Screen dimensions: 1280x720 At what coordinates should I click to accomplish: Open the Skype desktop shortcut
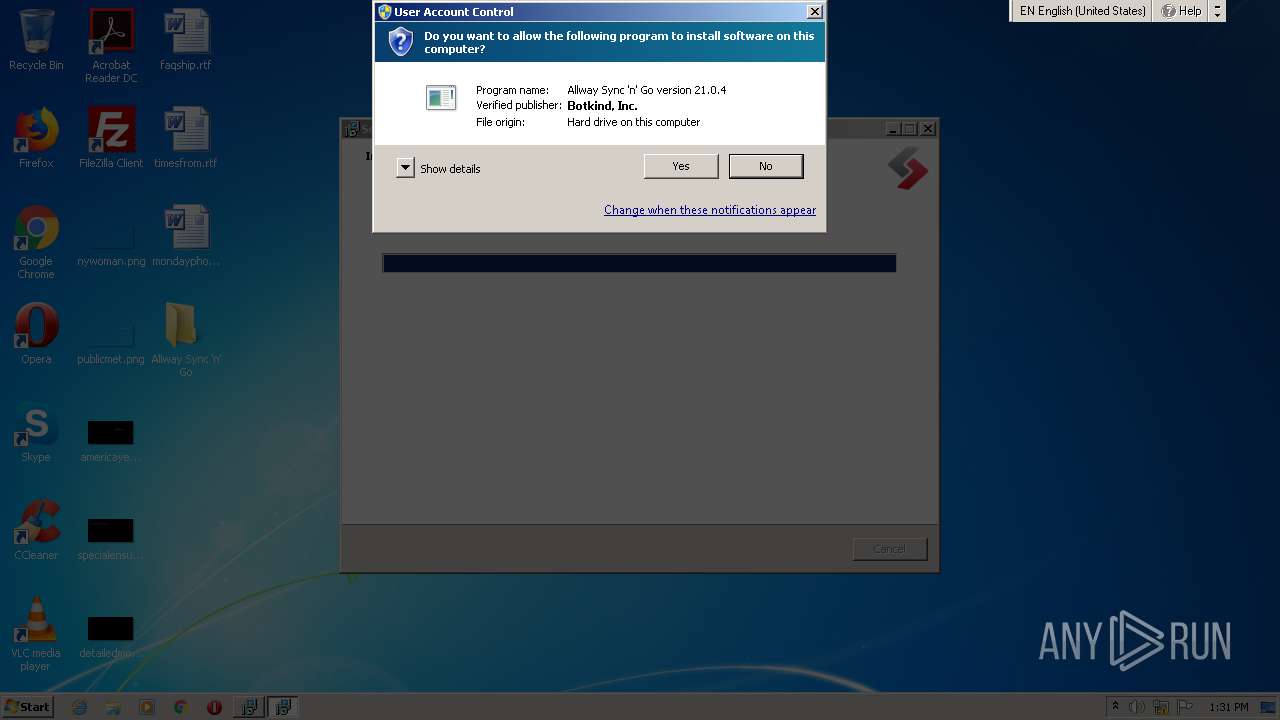tap(36, 432)
